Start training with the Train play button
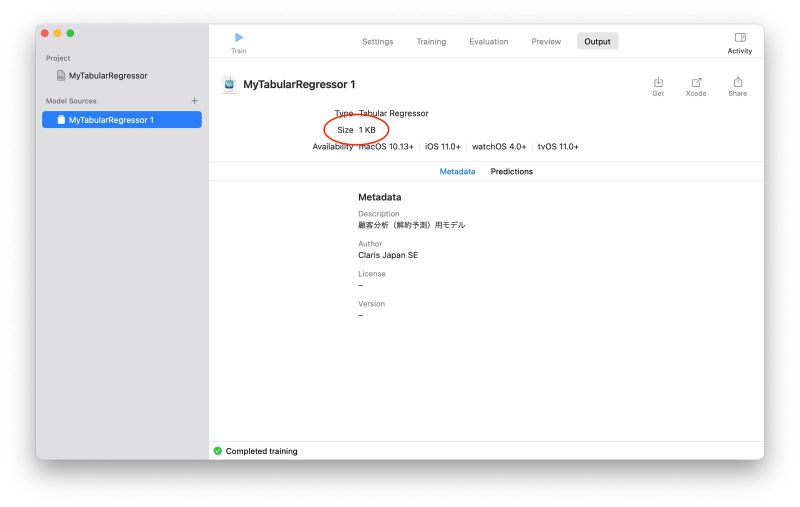Image resolution: width=800 pixels, height=507 pixels. [239, 37]
